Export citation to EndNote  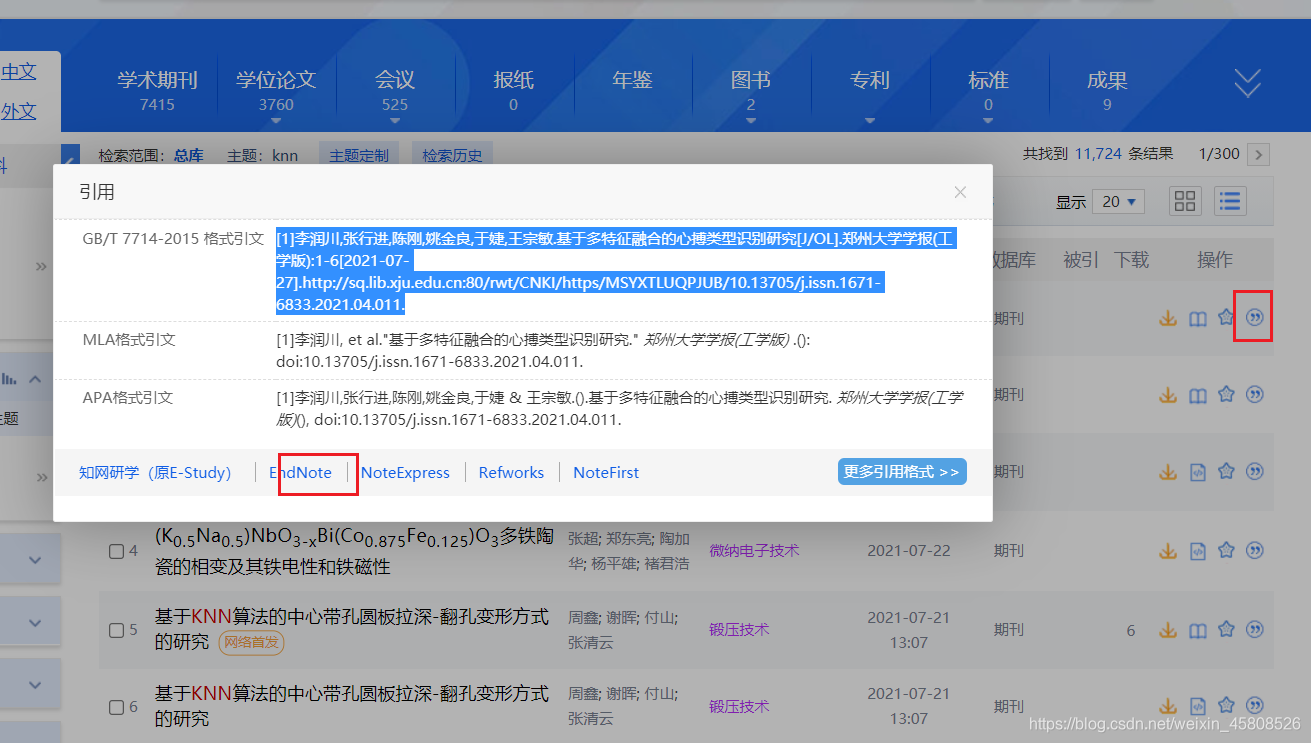(300, 472)
